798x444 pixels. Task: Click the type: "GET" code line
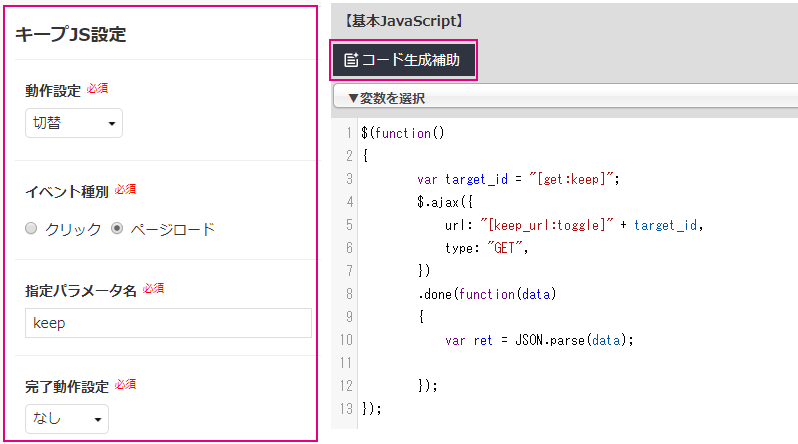point(487,248)
